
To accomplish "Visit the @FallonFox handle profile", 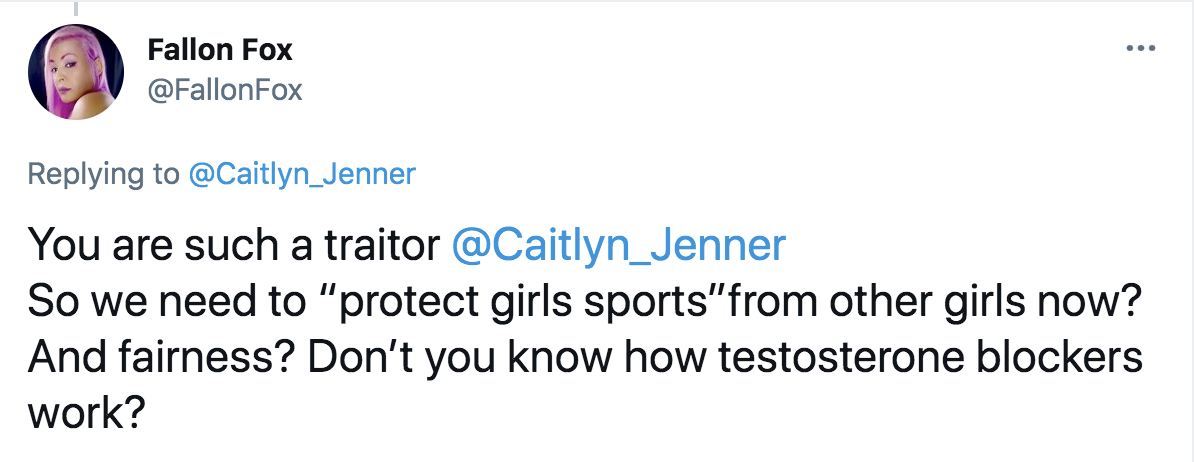I will tap(224, 91).
